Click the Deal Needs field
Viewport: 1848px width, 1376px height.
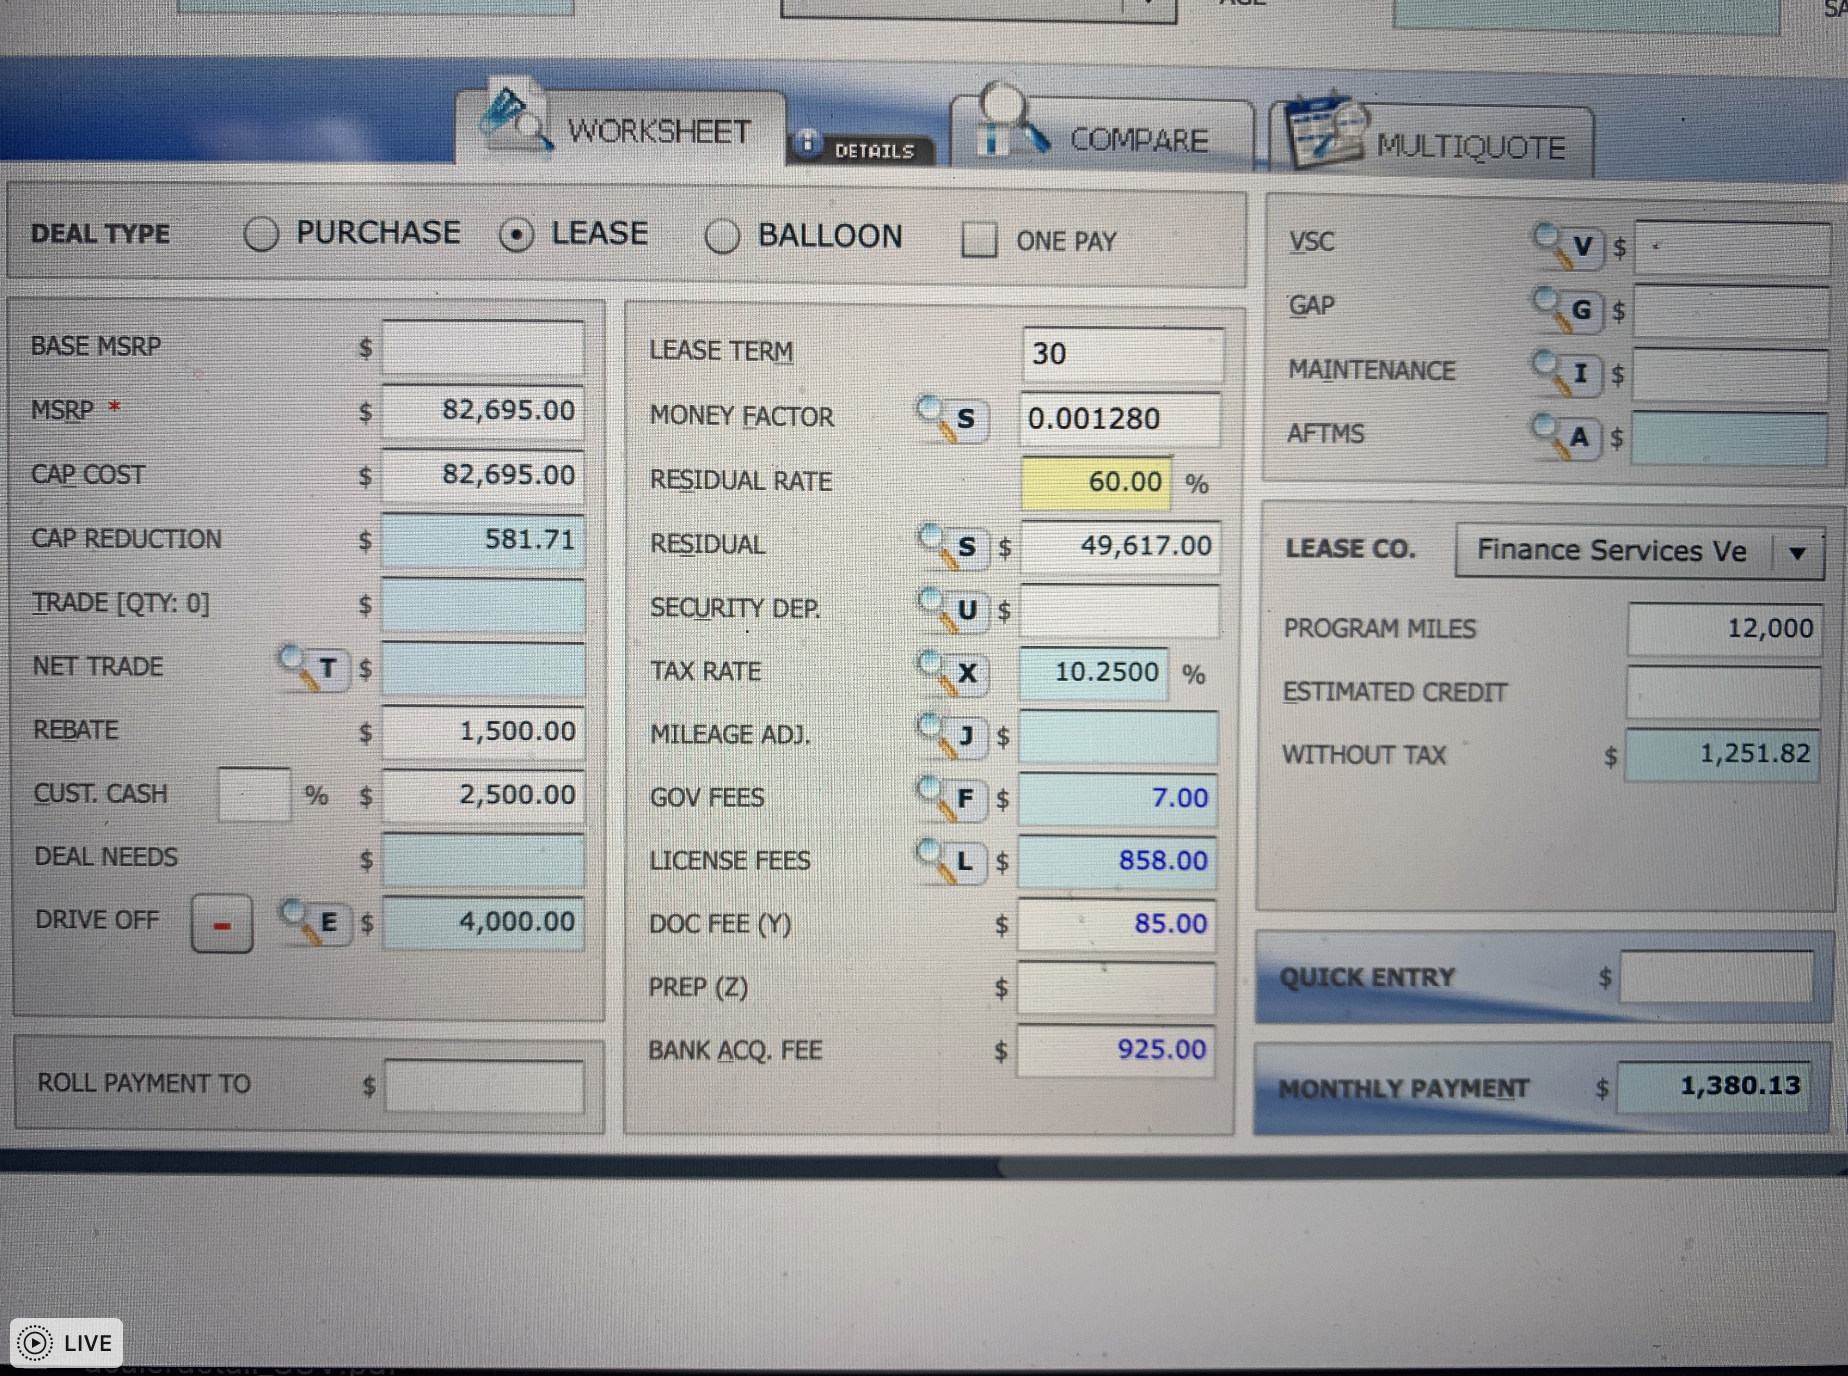point(483,860)
